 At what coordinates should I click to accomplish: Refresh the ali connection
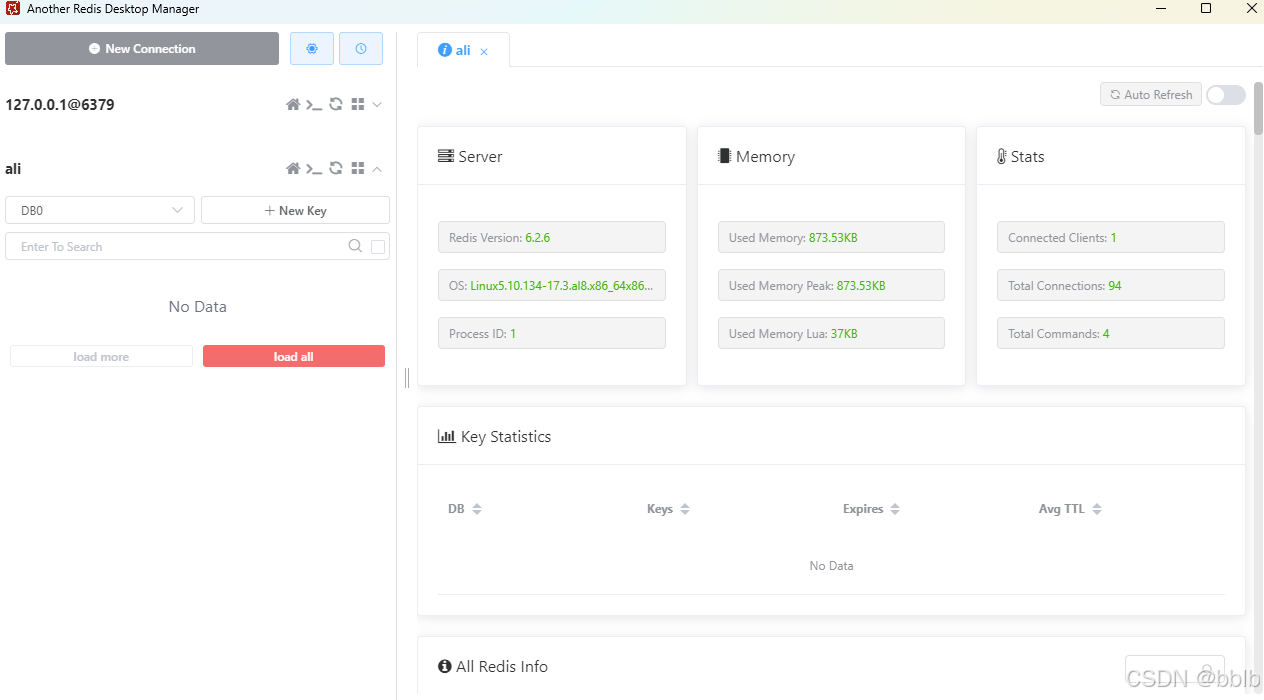click(x=336, y=168)
